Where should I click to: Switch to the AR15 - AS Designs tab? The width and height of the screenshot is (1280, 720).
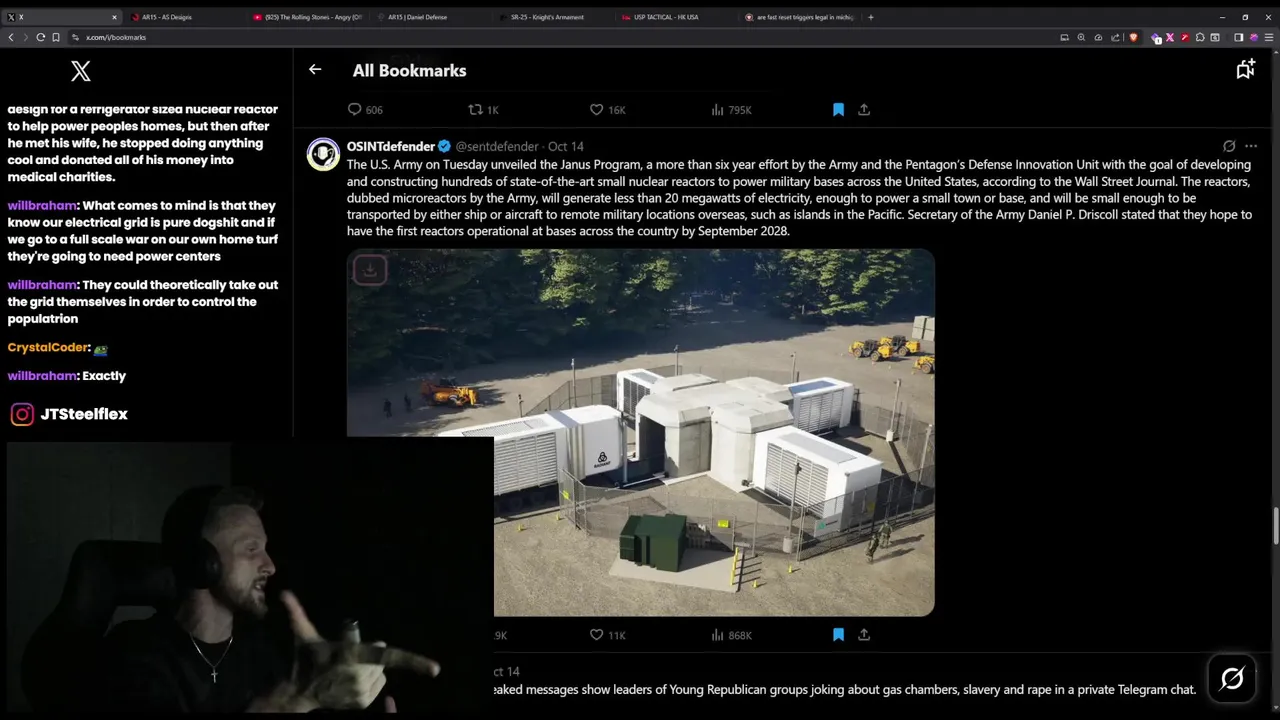183,17
